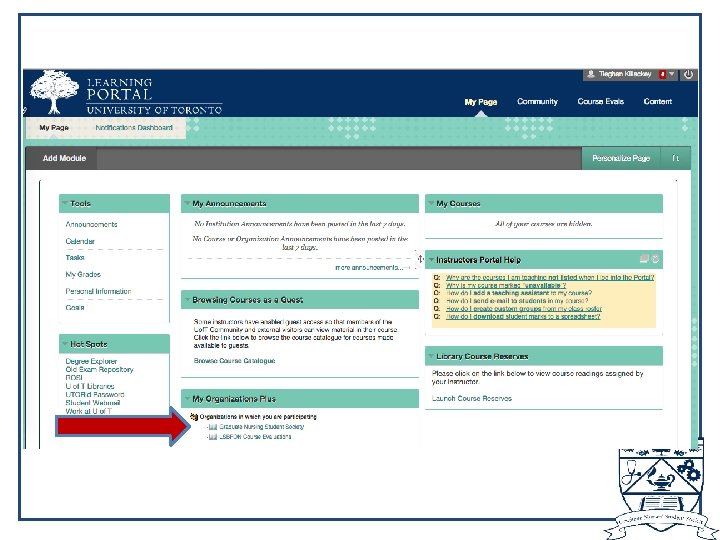Screen dimensions: 720x540
Task: Click the icon beside Graduate Nursing Student Society
Action: tap(213, 427)
